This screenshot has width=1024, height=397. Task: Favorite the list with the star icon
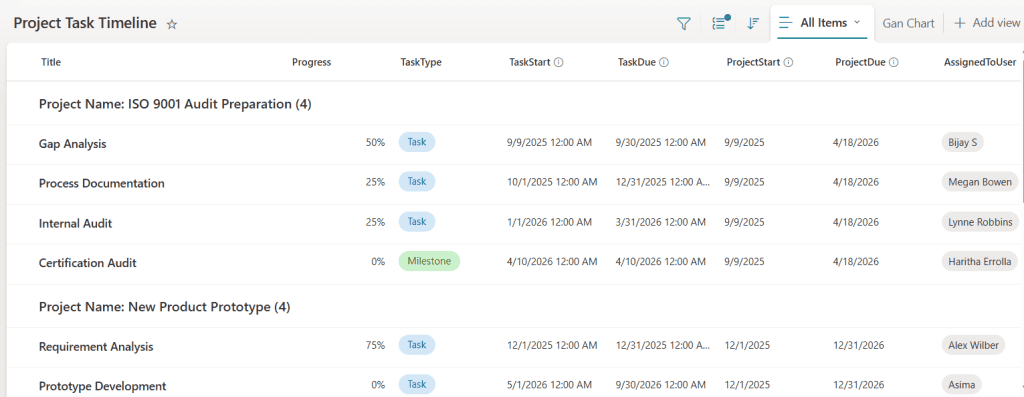pos(172,24)
